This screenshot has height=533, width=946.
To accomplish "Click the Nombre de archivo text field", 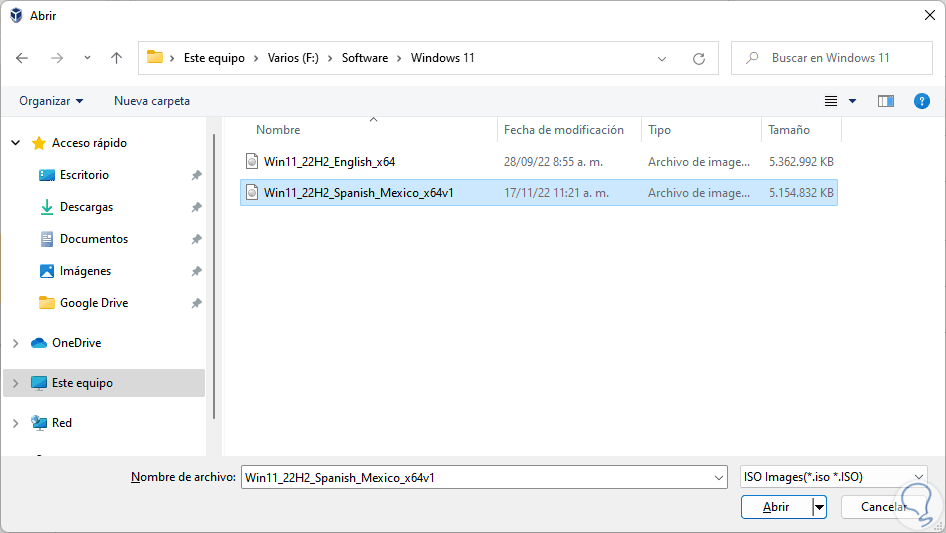I will pyautogui.click(x=477, y=477).
